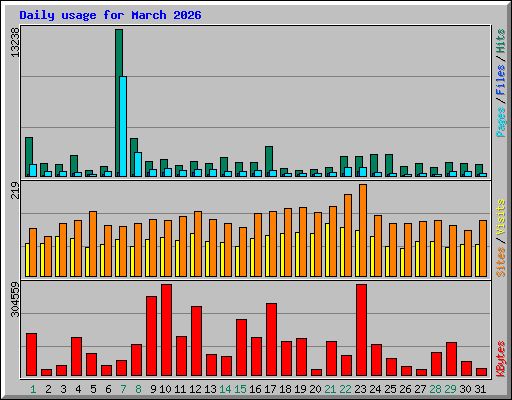Click day label 10 on x-axis

pyautogui.click(x=165, y=389)
